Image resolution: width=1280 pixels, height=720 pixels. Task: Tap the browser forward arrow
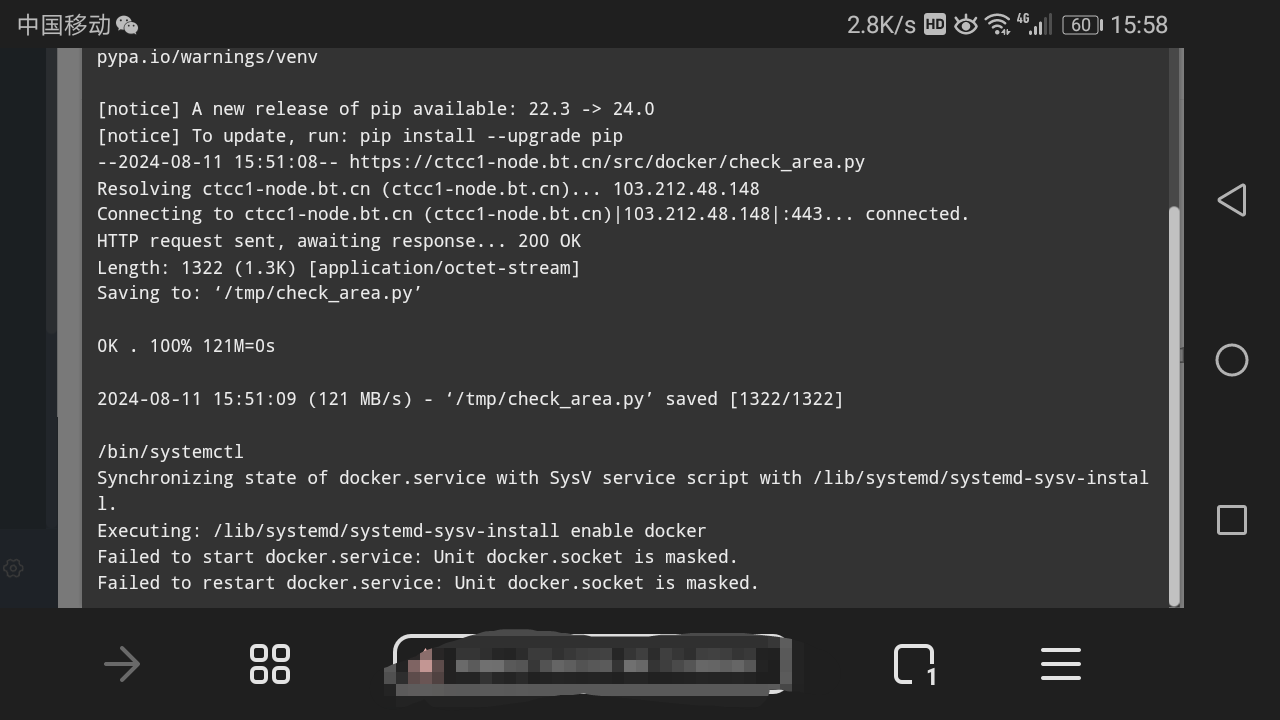tap(122, 664)
